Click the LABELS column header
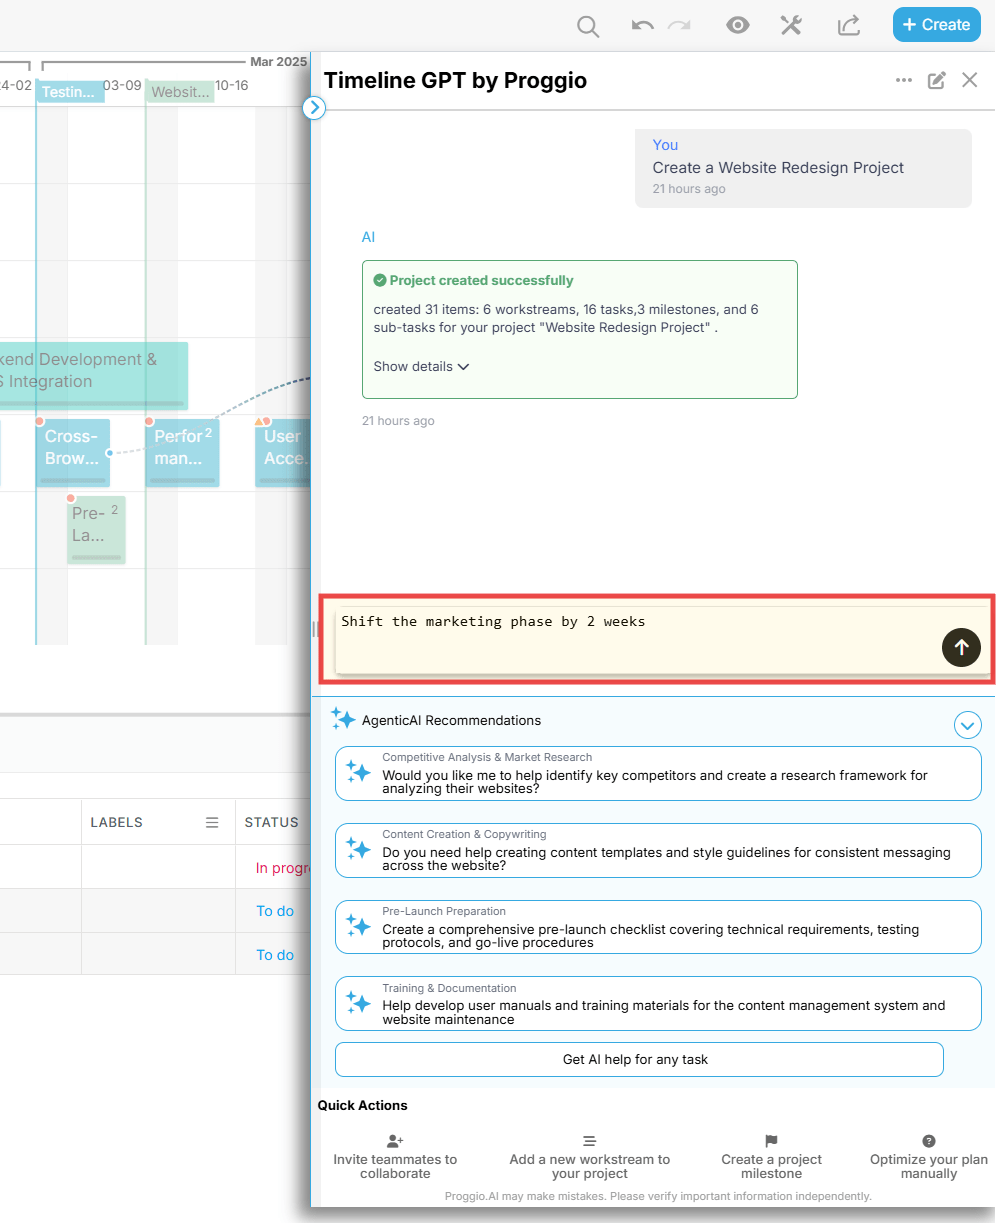The image size is (997, 1223). [x=117, y=822]
